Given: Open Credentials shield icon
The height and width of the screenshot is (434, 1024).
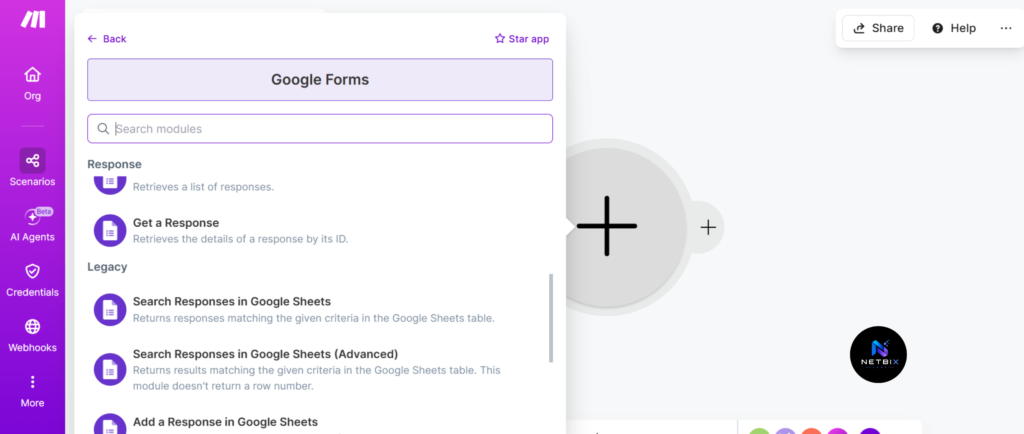Looking at the screenshot, I should point(32,271).
